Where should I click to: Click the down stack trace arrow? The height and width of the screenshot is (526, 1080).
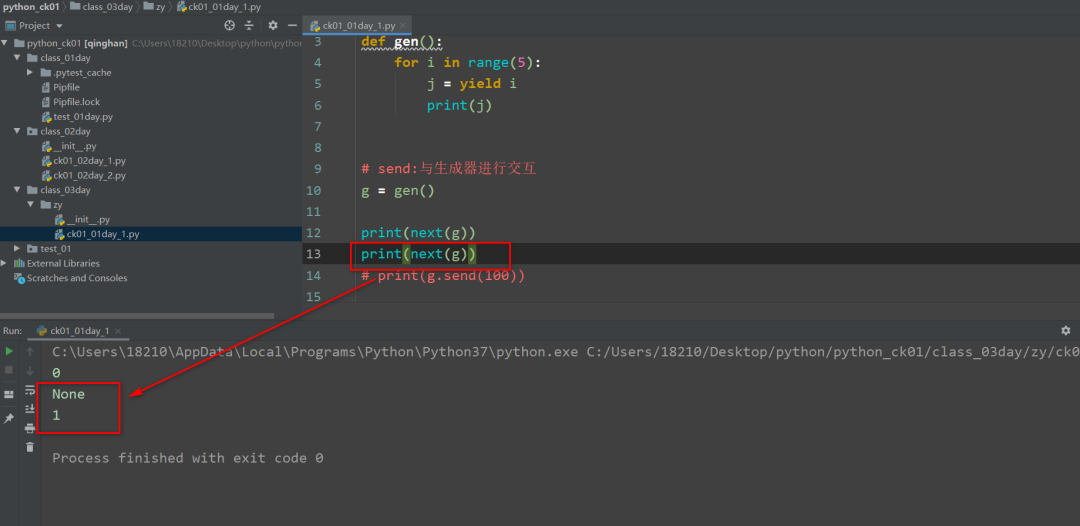pyautogui.click(x=30, y=370)
